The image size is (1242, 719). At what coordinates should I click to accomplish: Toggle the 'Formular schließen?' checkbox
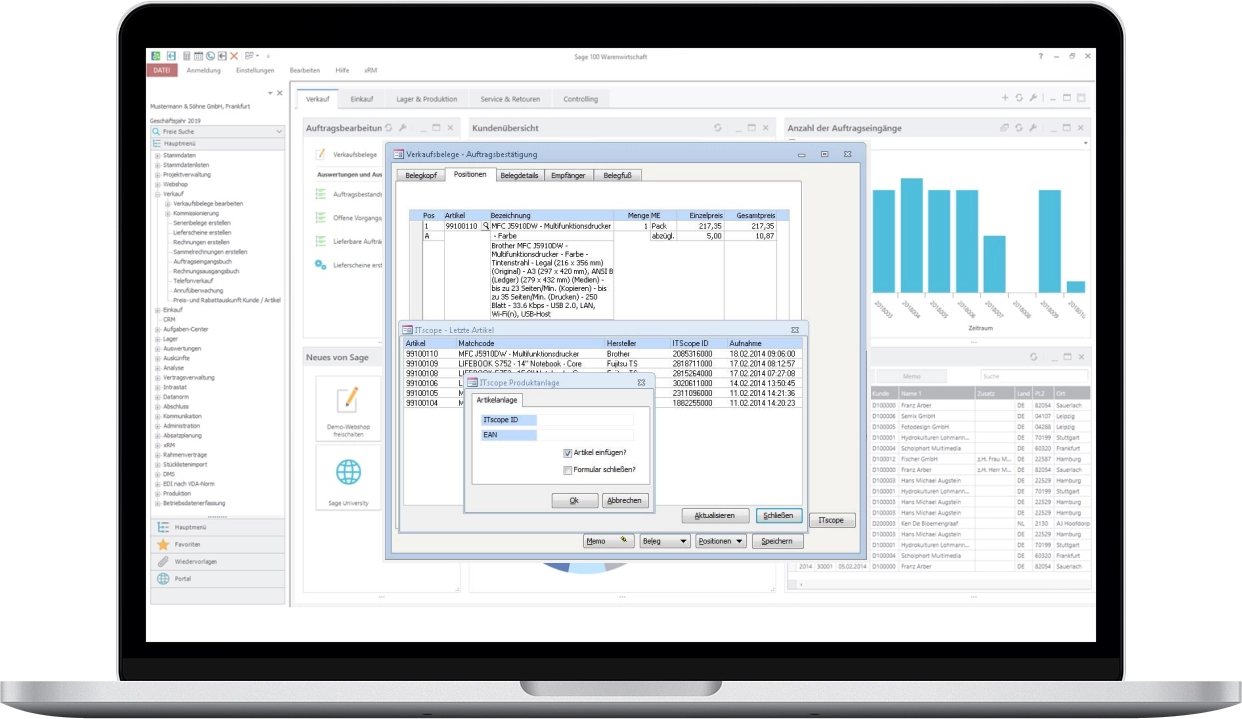[567, 469]
